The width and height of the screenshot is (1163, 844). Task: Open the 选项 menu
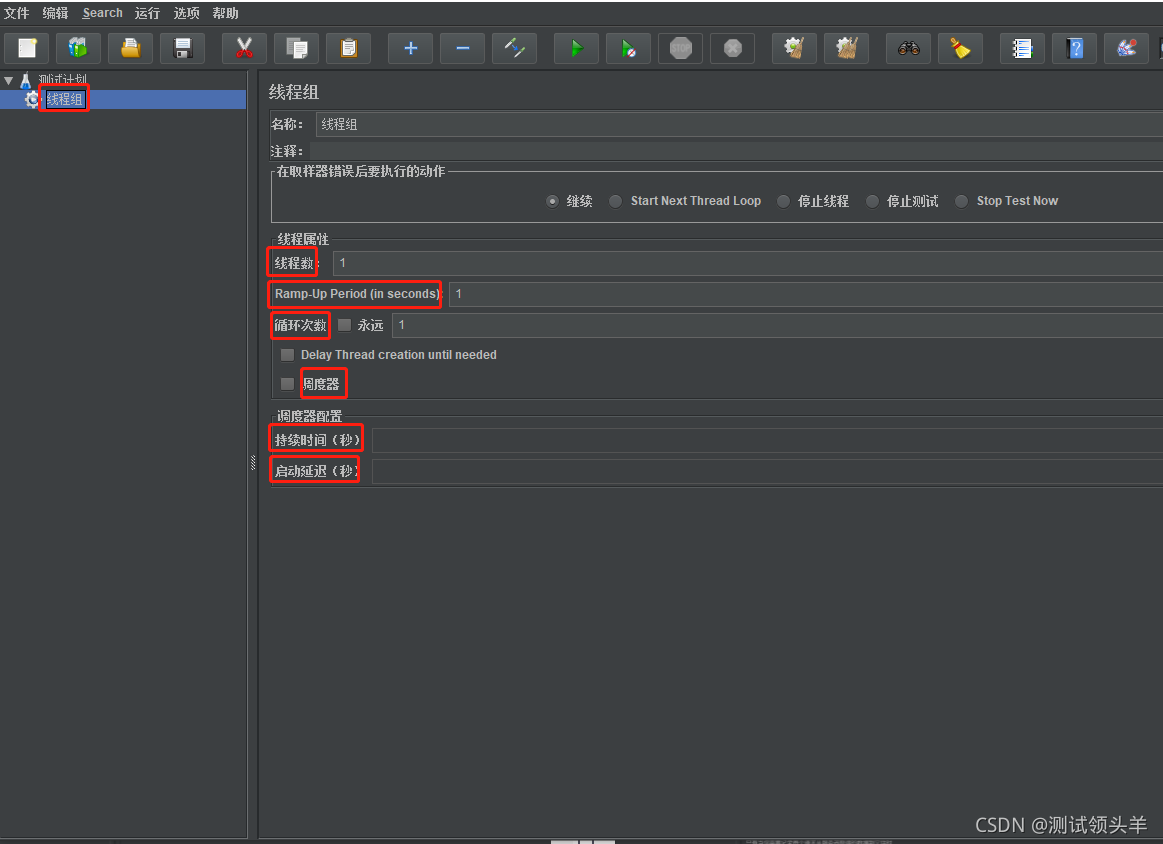[x=186, y=13]
